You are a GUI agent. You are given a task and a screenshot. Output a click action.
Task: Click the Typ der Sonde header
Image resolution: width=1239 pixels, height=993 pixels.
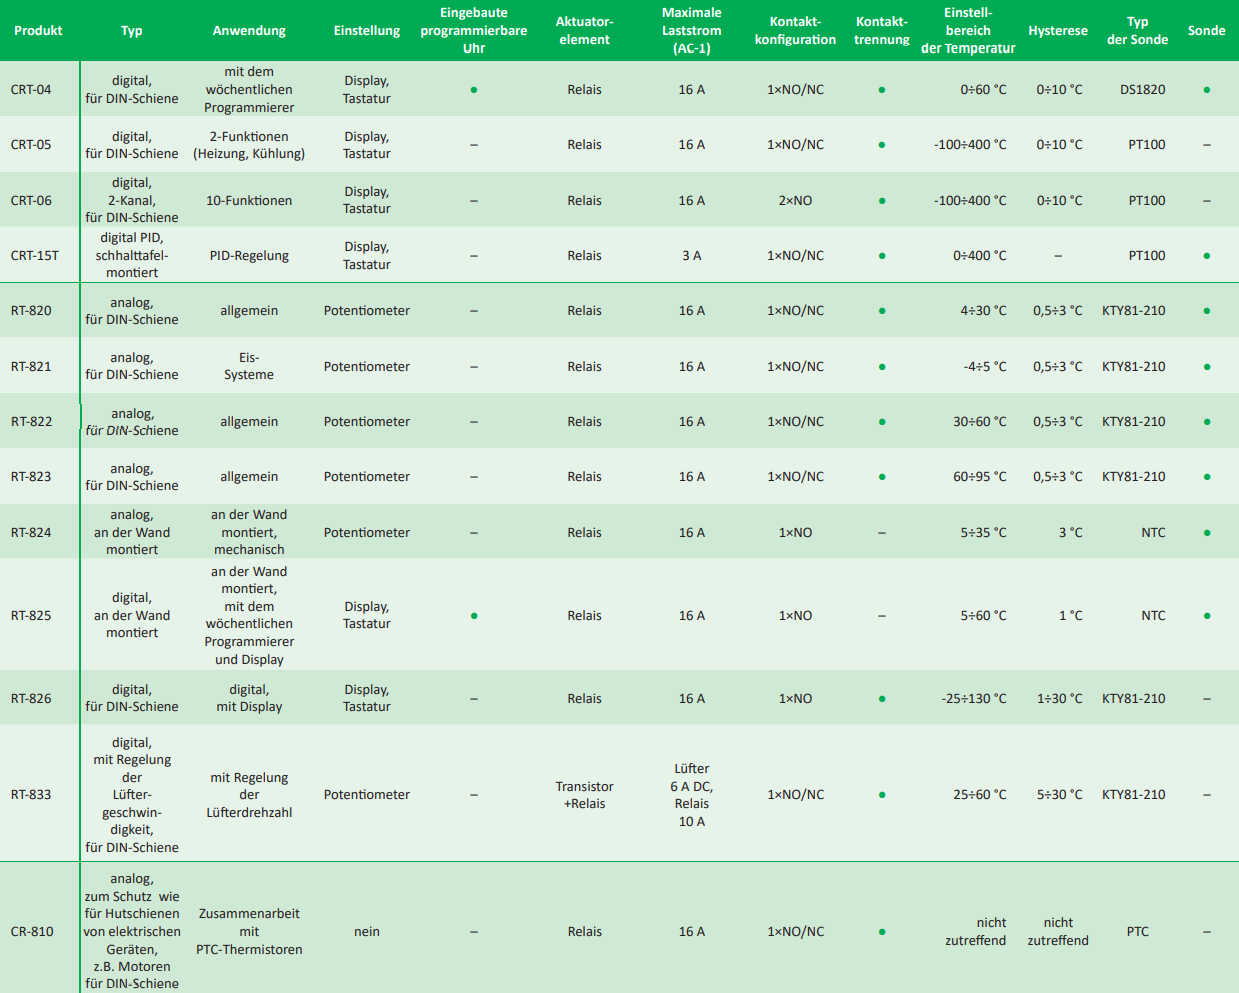click(1137, 31)
